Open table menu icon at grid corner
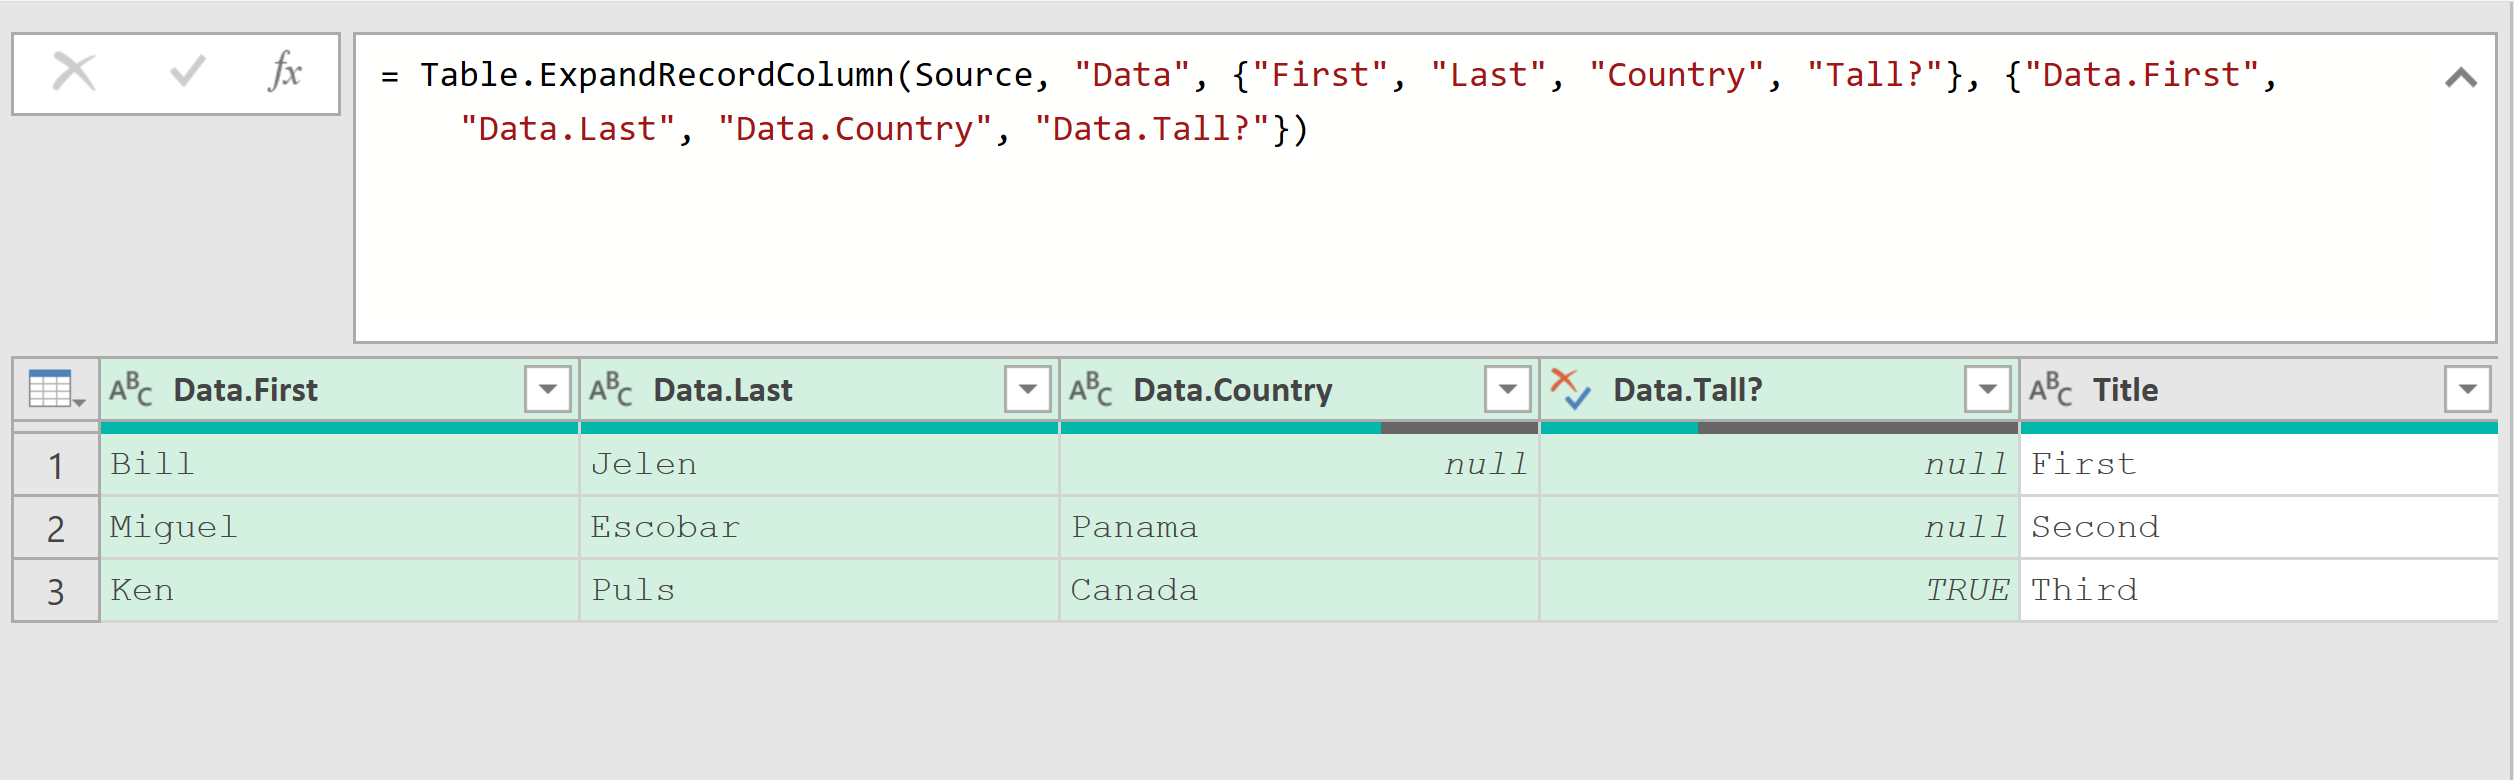 click(x=57, y=389)
